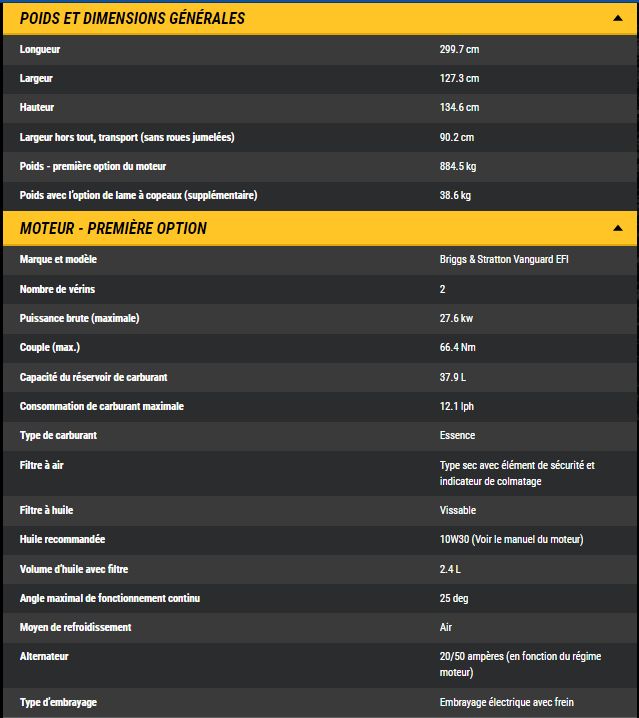Click Embrayage électrique avec frein value
Image resolution: width=639 pixels, height=718 pixels.
[507, 702]
